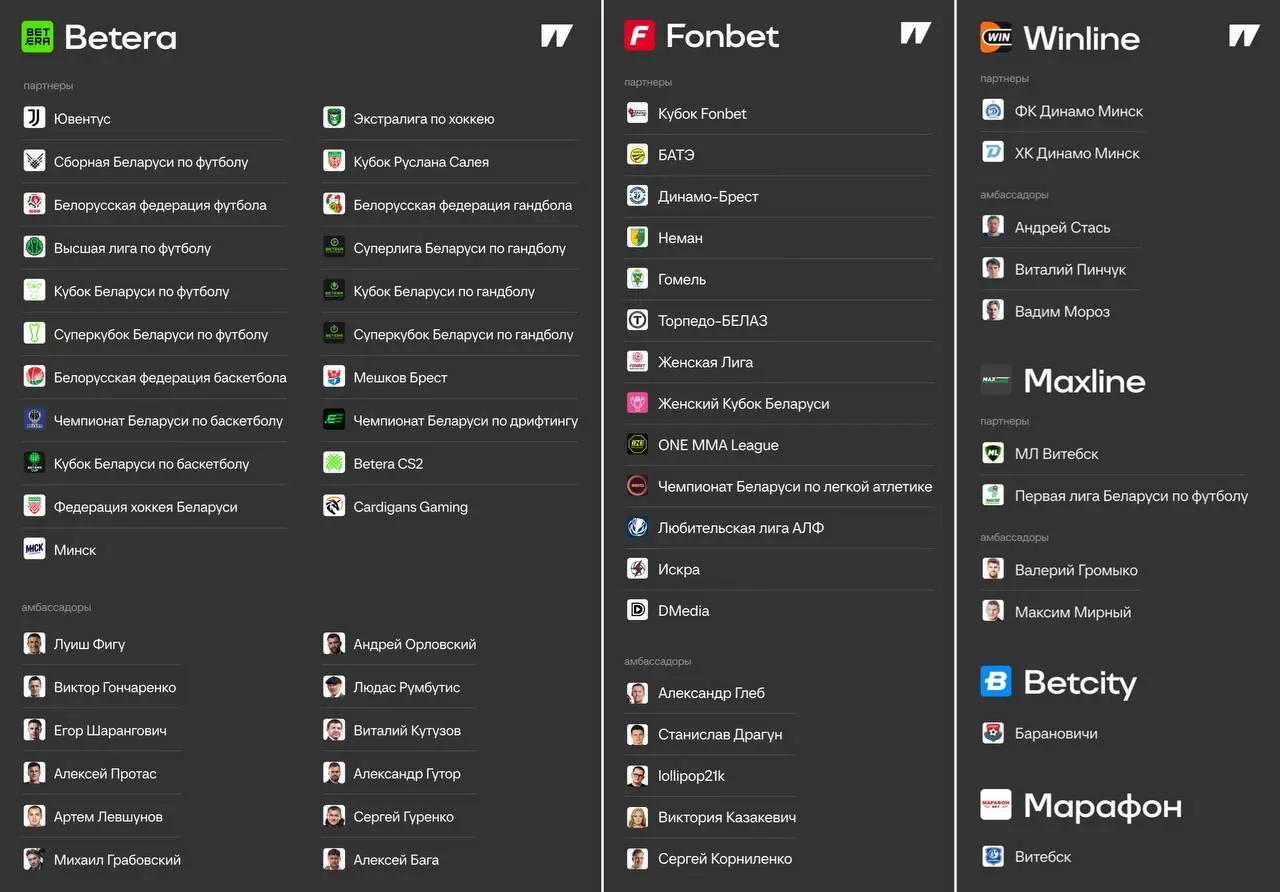Click the text 'Чемпионат Беларуси по баскетболу'
This screenshot has height=892, width=1280.
click(169, 420)
